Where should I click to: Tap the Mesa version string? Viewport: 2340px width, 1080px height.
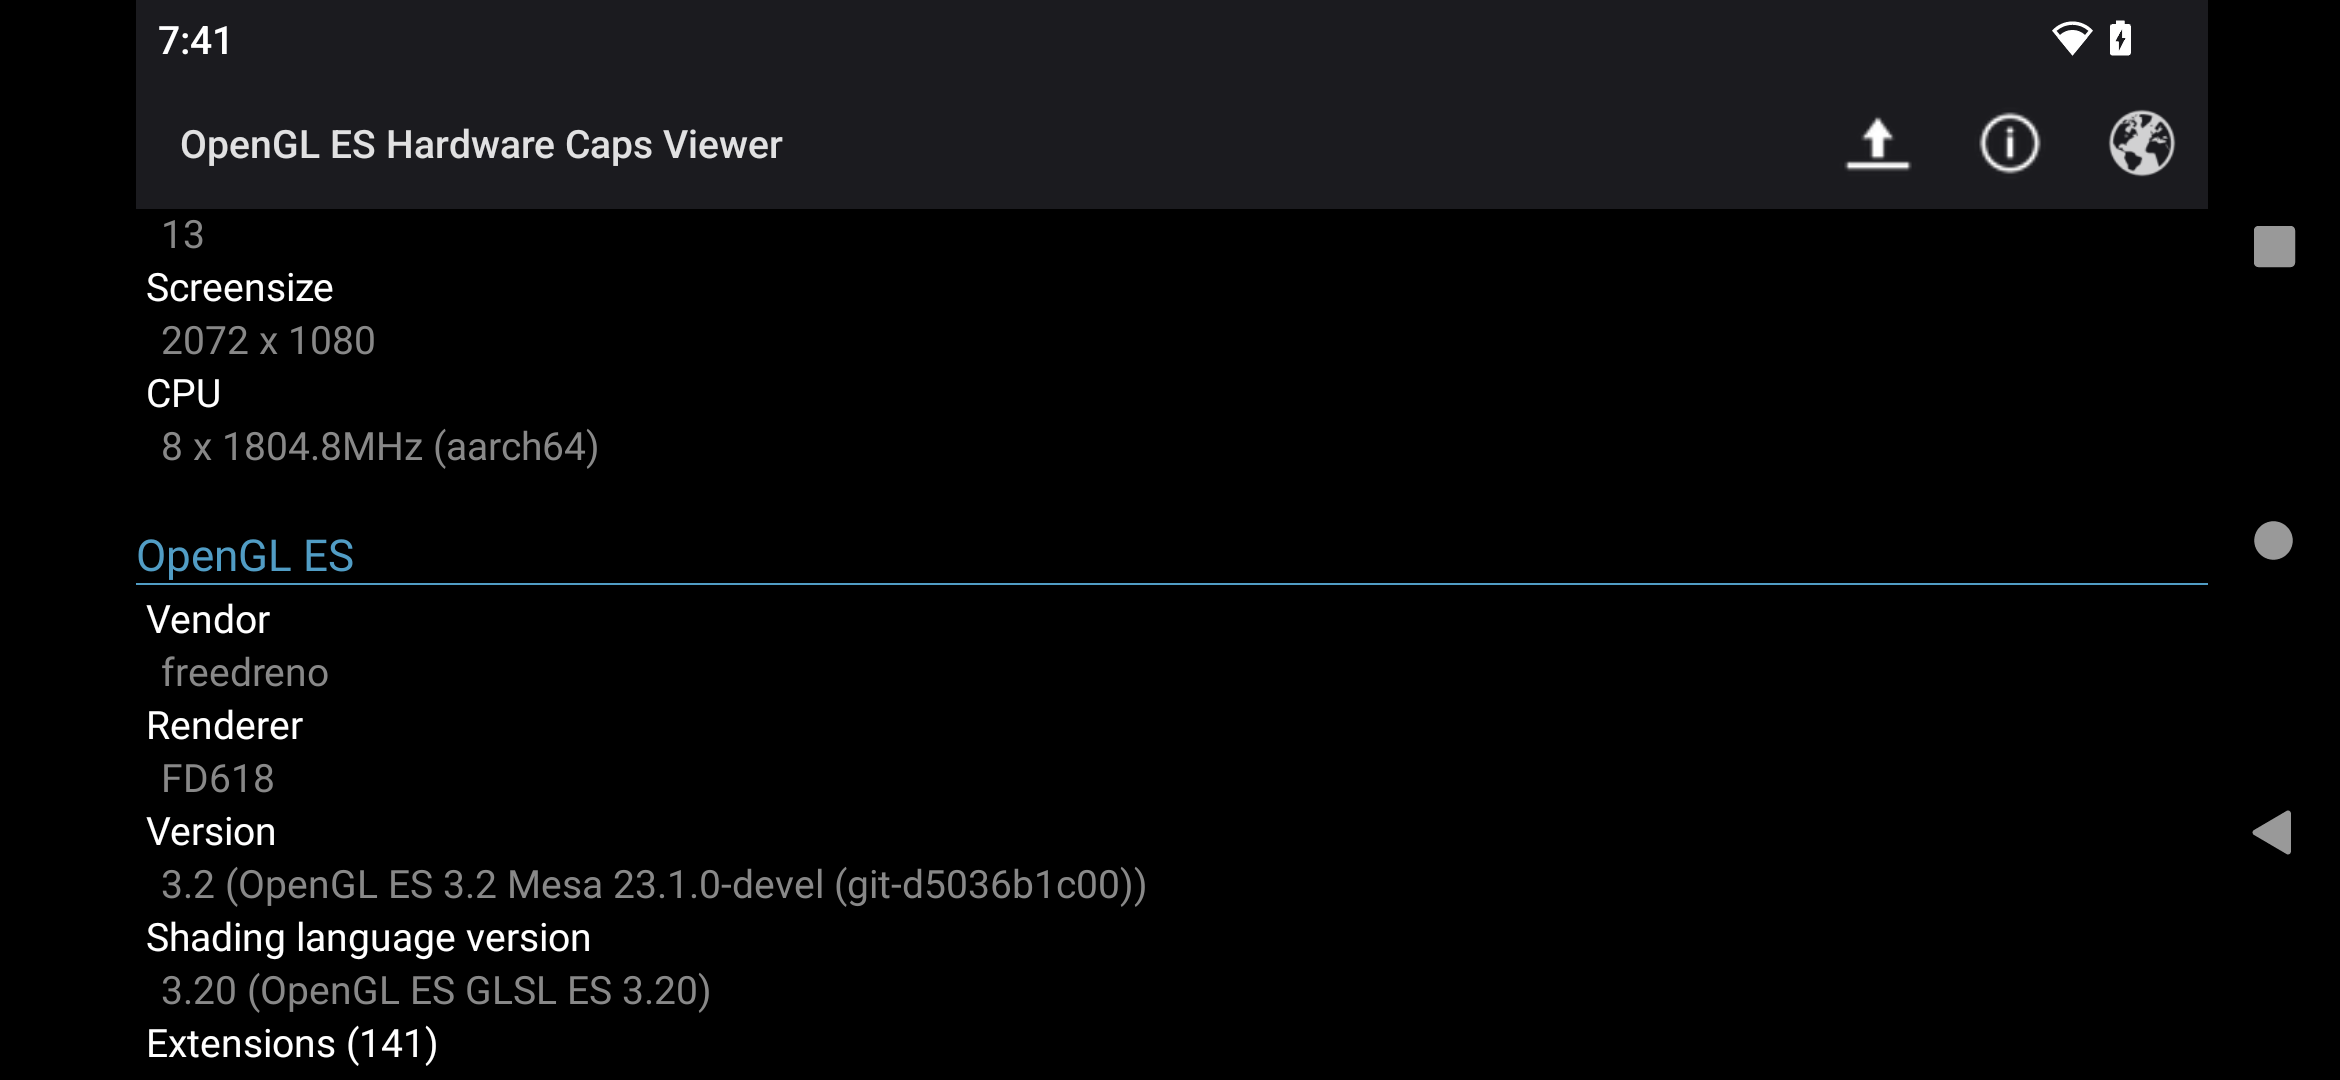pos(653,885)
